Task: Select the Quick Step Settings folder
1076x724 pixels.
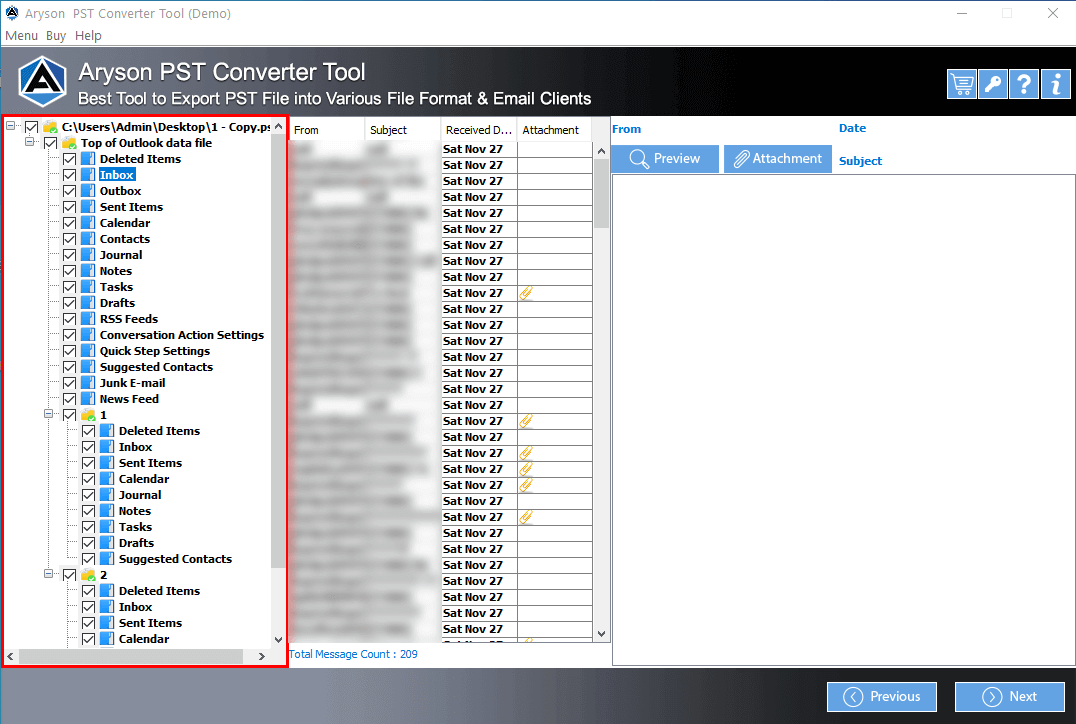Action: point(155,351)
